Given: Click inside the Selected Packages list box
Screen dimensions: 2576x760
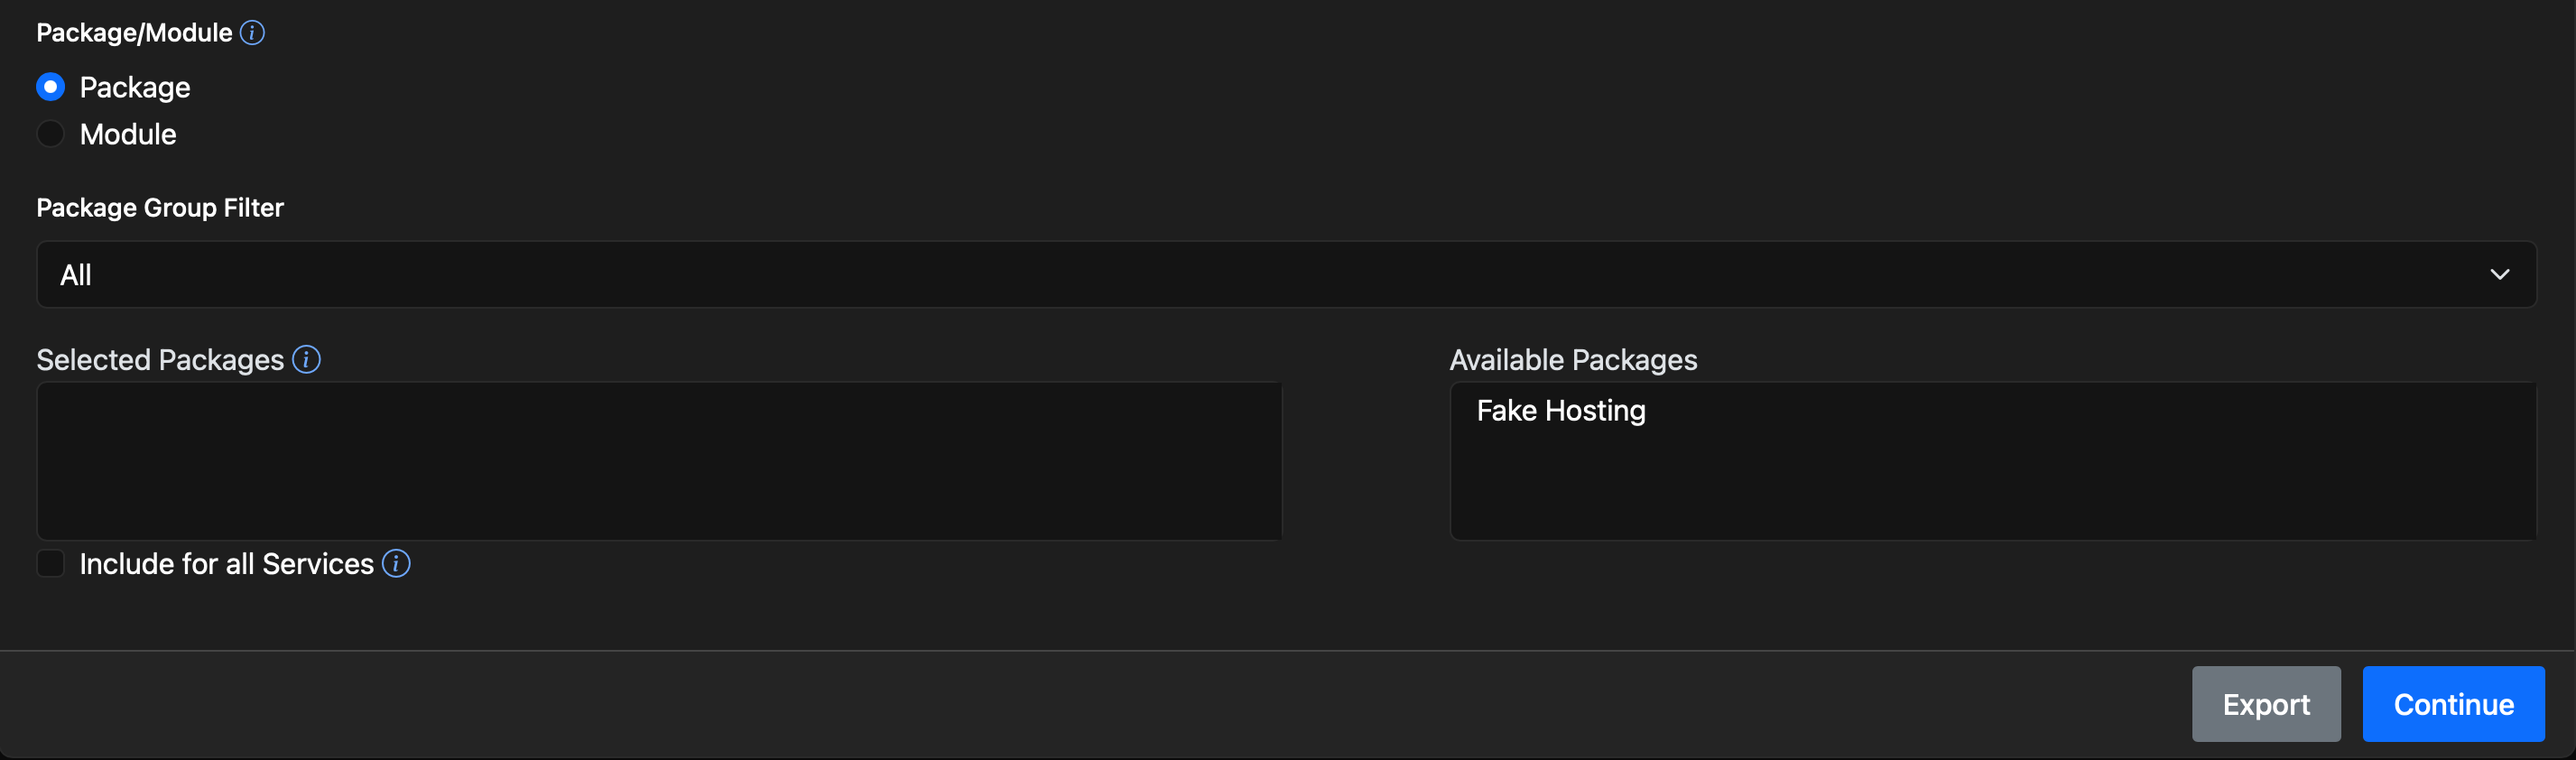Looking at the screenshot, I should click(659, 461).
